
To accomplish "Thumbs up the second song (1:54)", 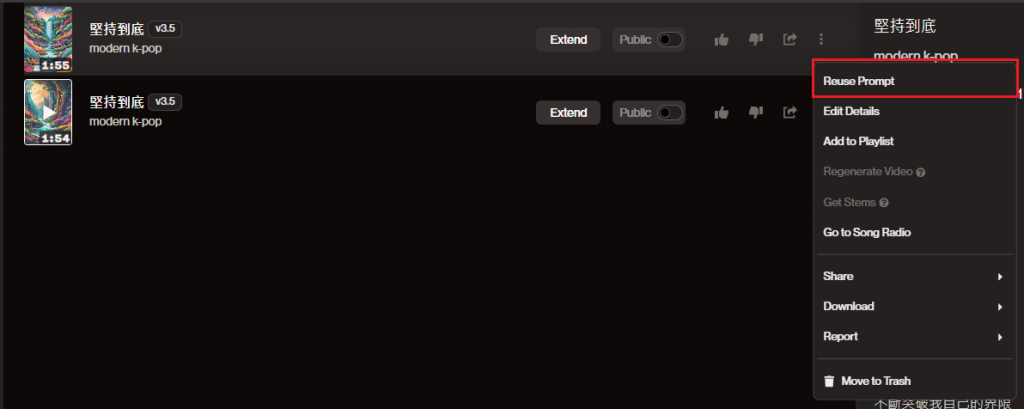I will 721,113.
